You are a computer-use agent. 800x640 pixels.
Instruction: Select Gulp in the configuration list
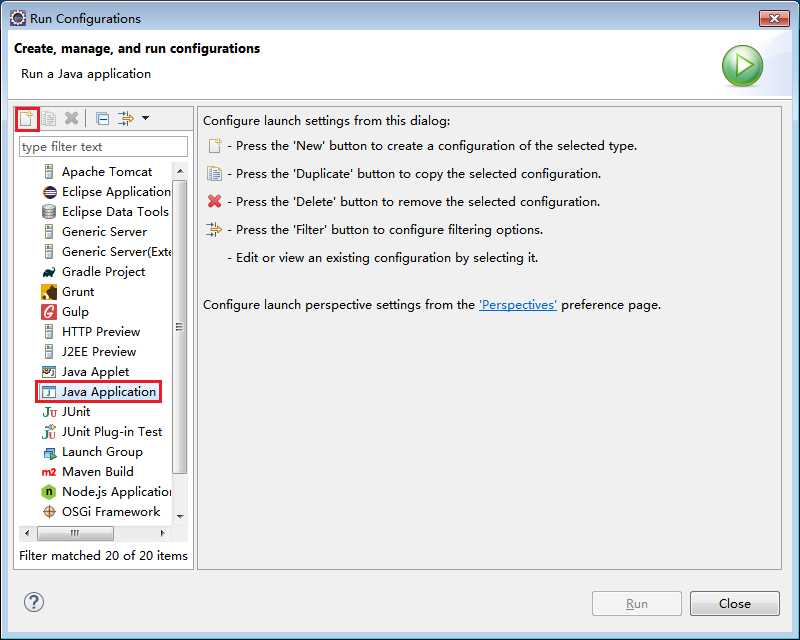point(76,312)
